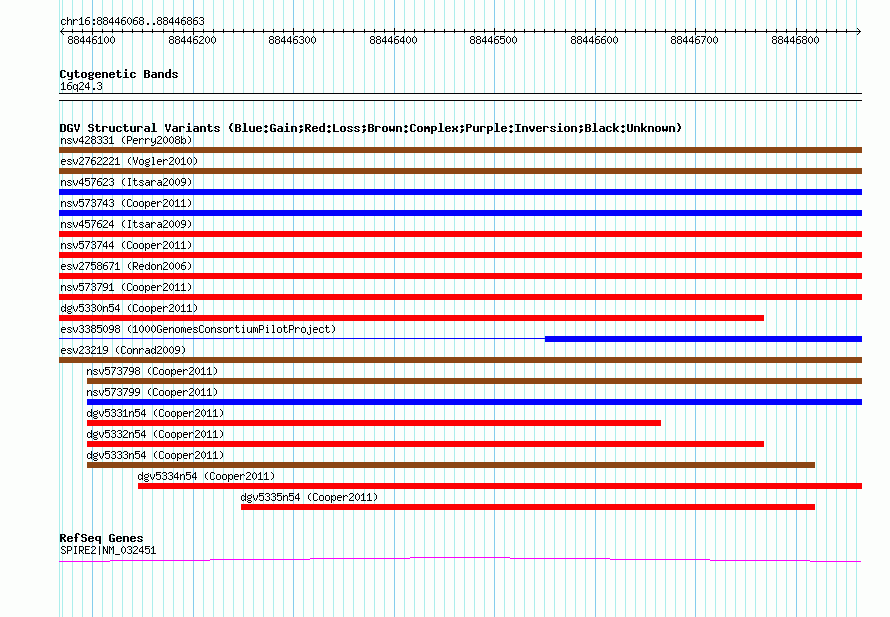Click ruler position 88446600
Image resolution: width=890 pixels, height=617 pixels.
coord(594,40)
